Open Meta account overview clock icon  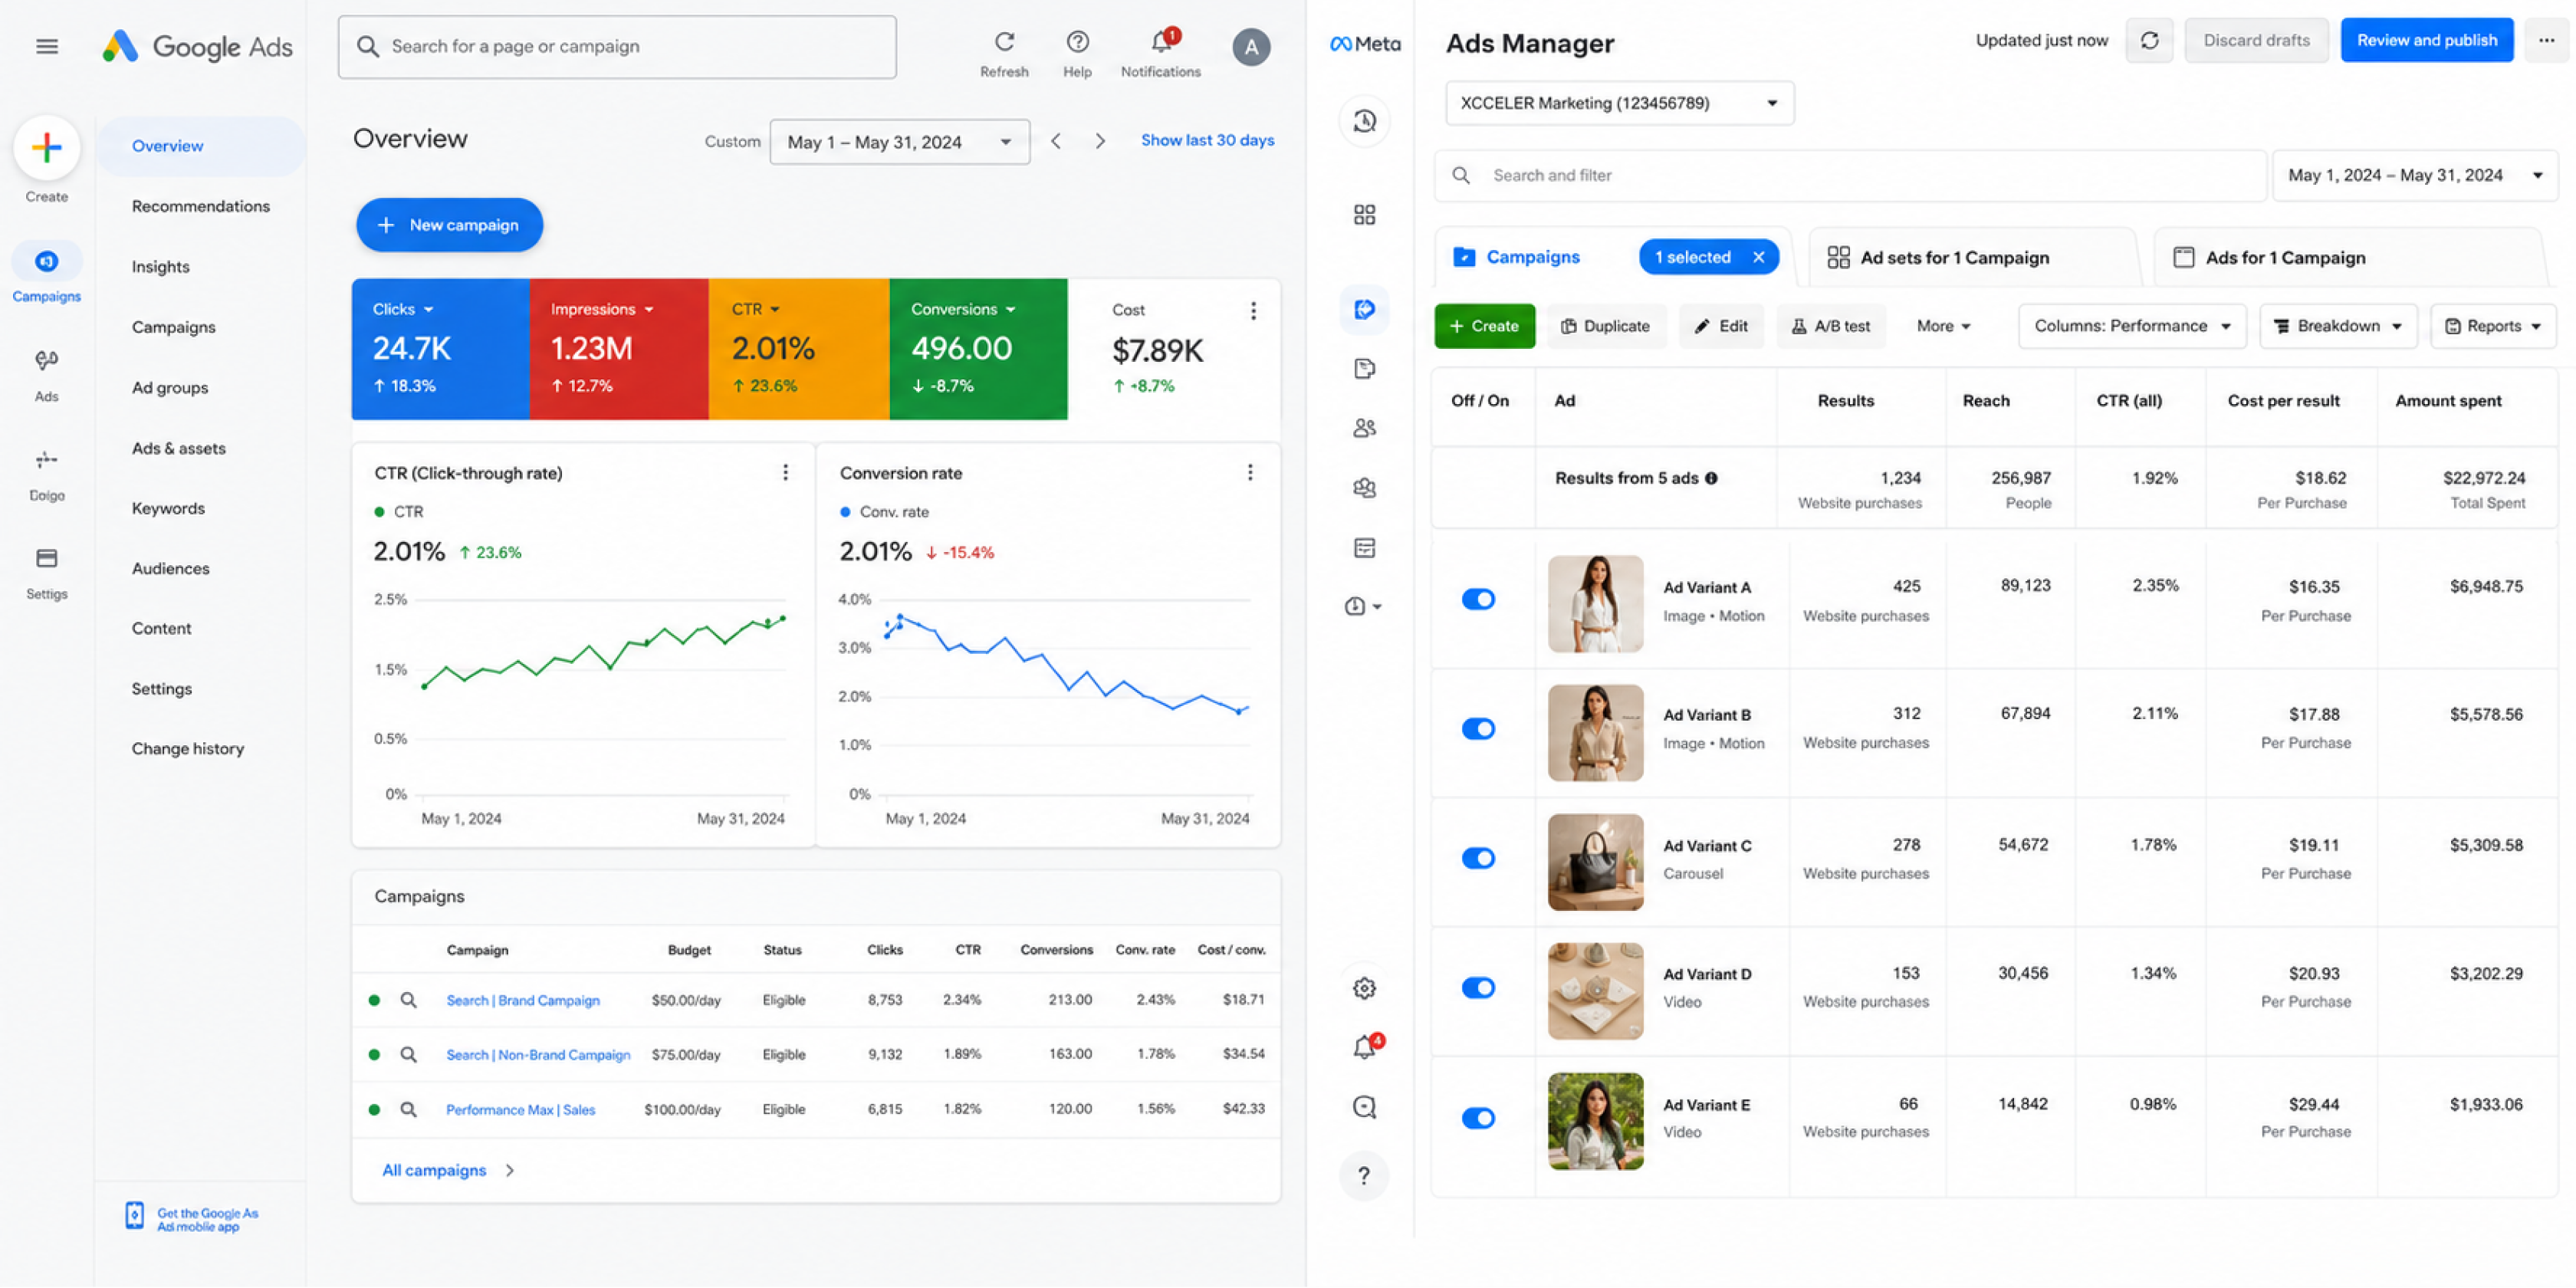click(x=1364, y=121)
